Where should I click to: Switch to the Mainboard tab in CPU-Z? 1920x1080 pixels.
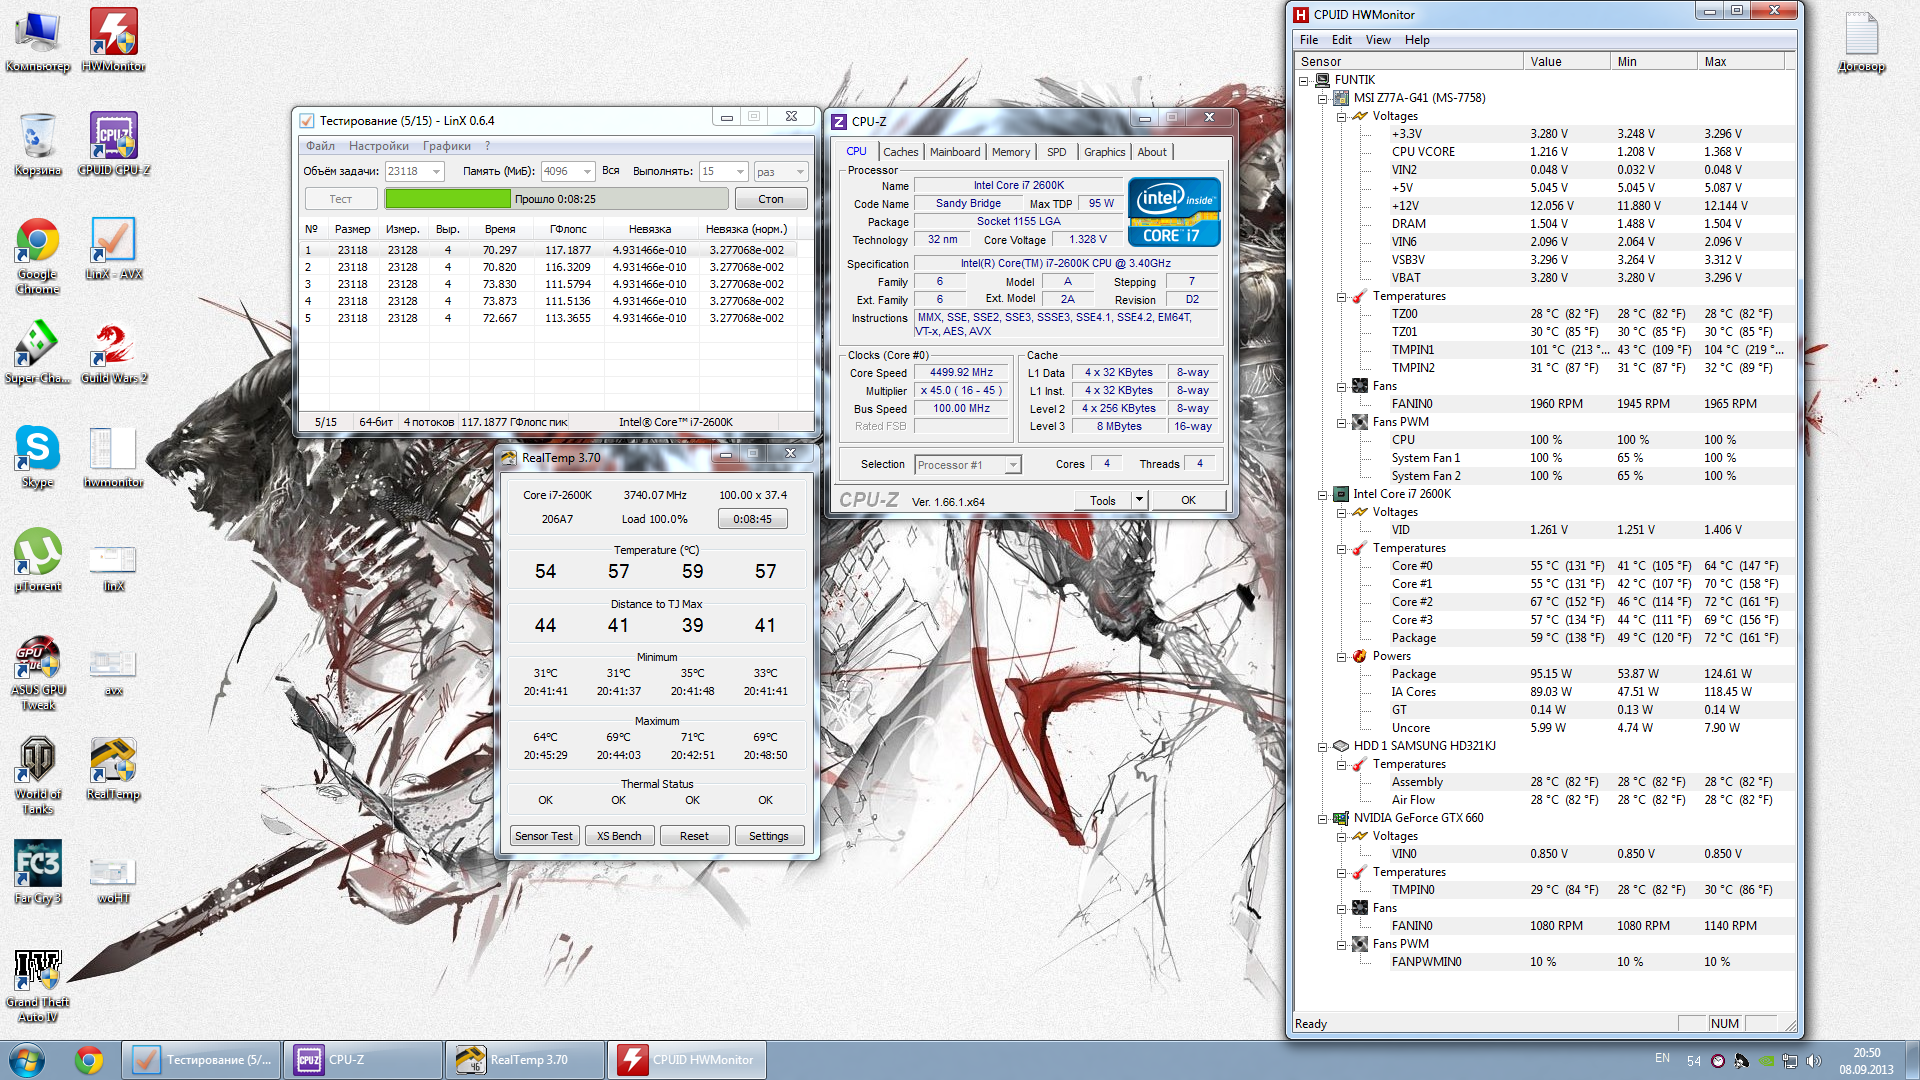pyautogui.click(x=954, y=152)
